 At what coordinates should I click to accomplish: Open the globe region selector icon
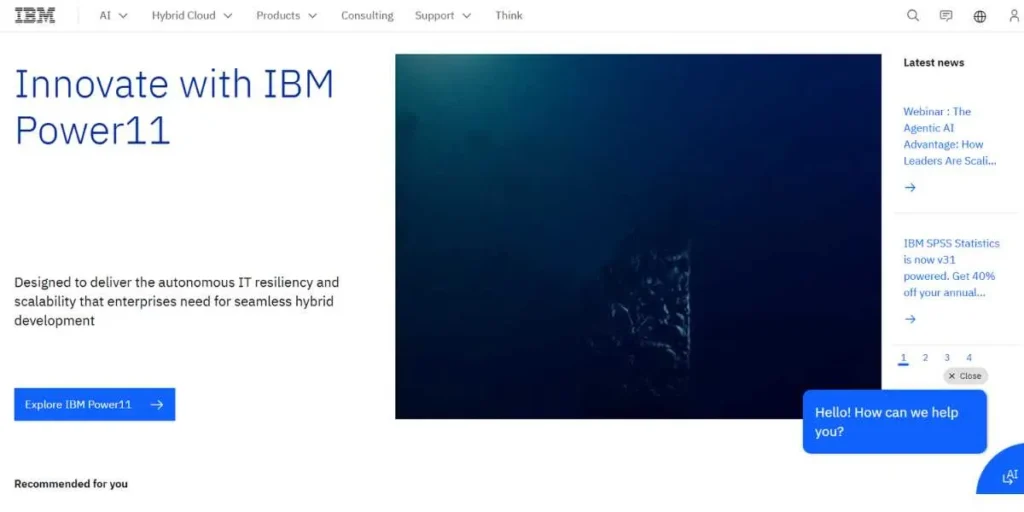point(980,16)
